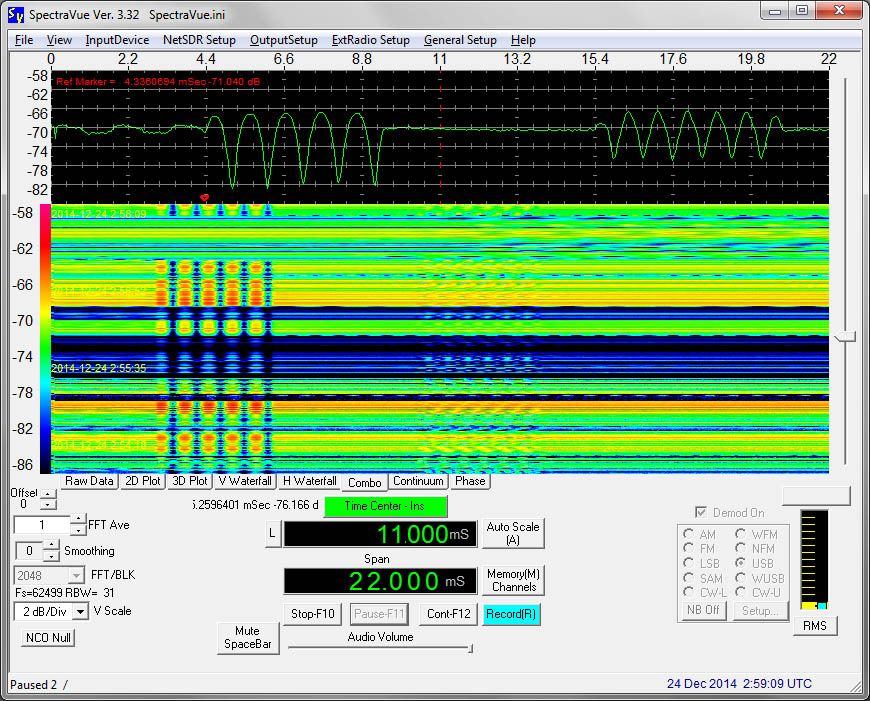Click the Record(R) button
This screenshot has height=701, width=870.
[511, 614]
